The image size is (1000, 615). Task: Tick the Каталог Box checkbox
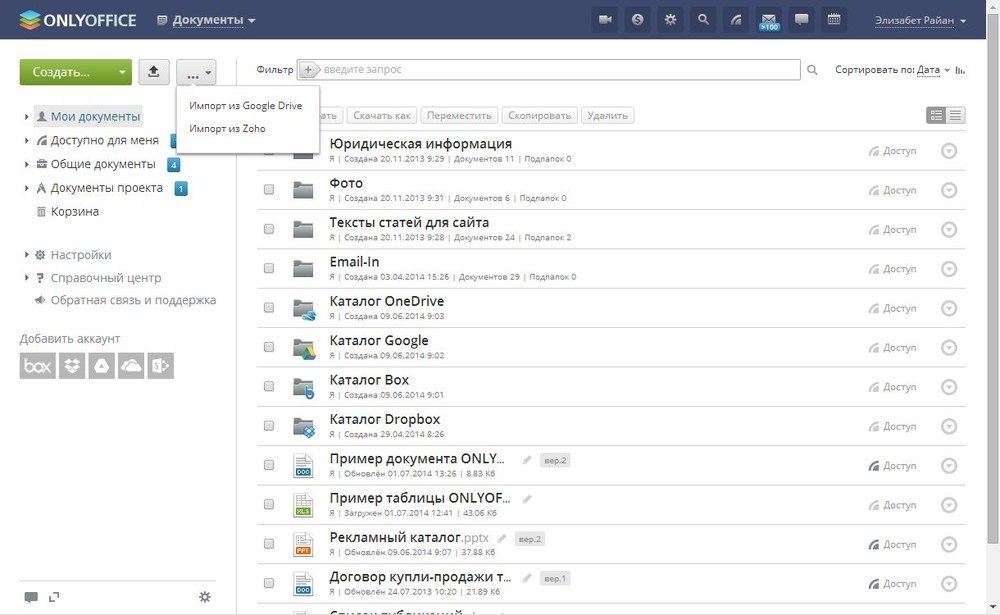269,387
